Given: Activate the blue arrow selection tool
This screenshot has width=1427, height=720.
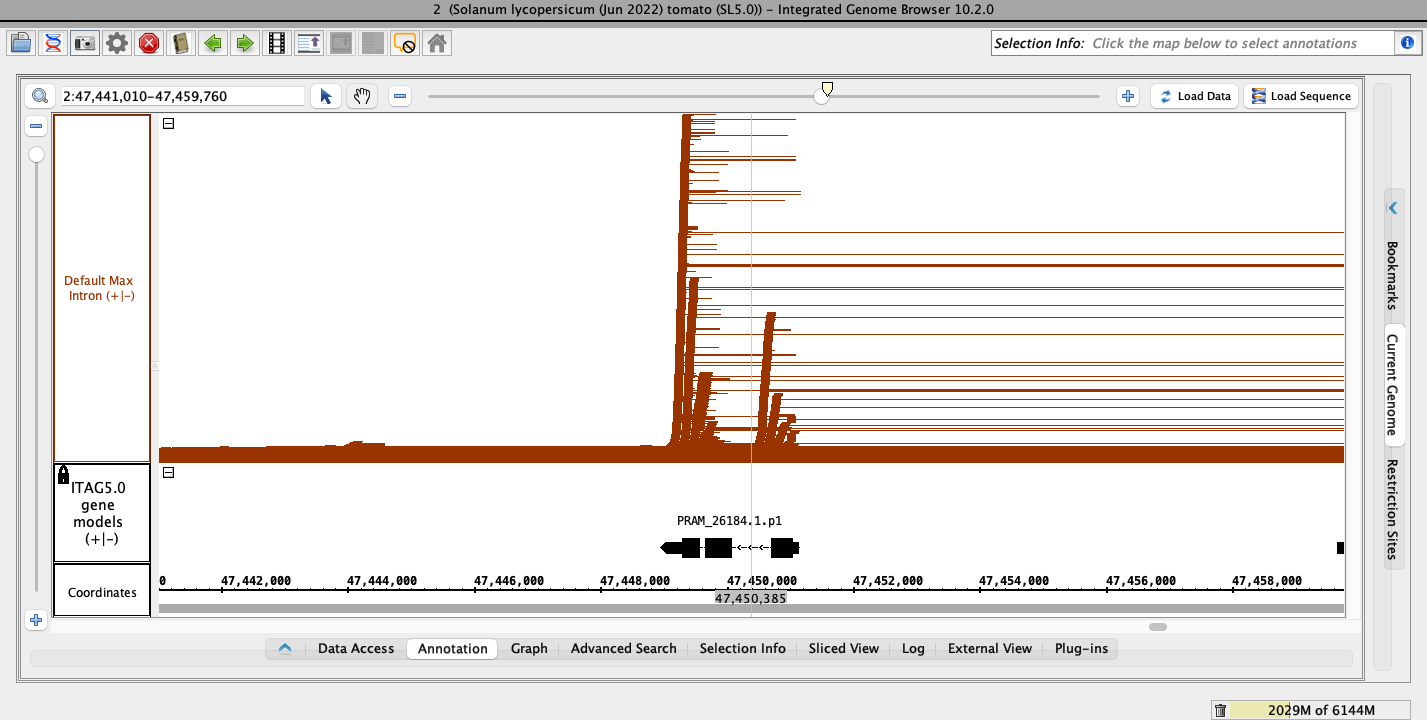Looking at the screenshot, I should [325, 96].
